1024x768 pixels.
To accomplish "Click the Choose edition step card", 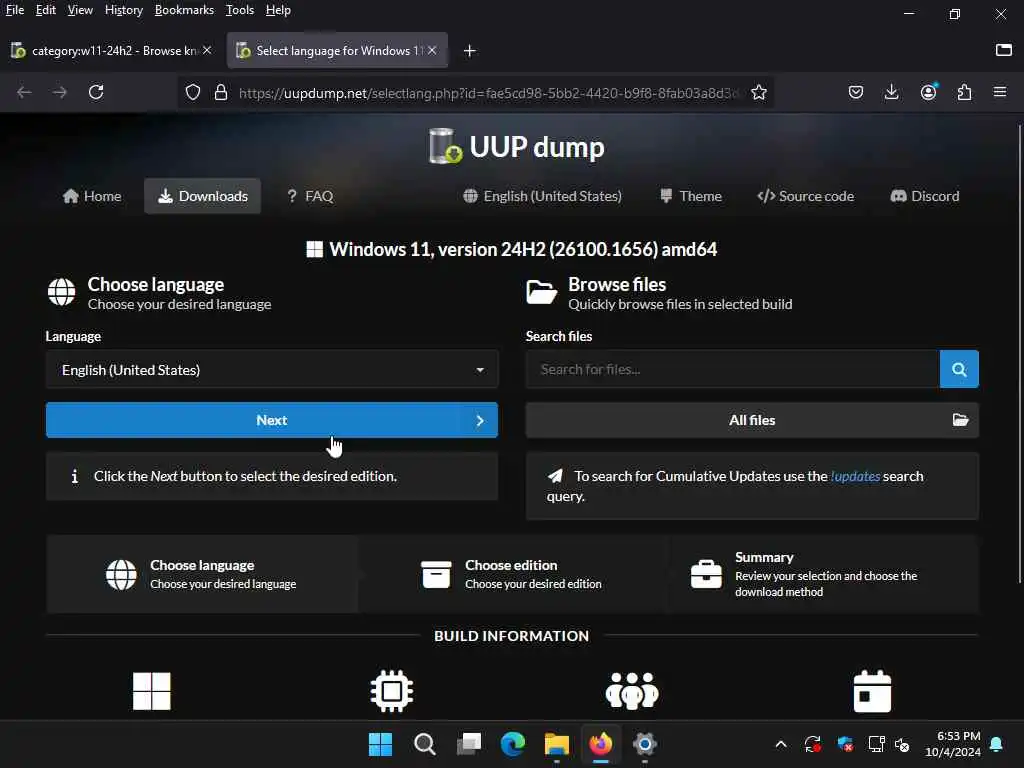I will 513,574.
